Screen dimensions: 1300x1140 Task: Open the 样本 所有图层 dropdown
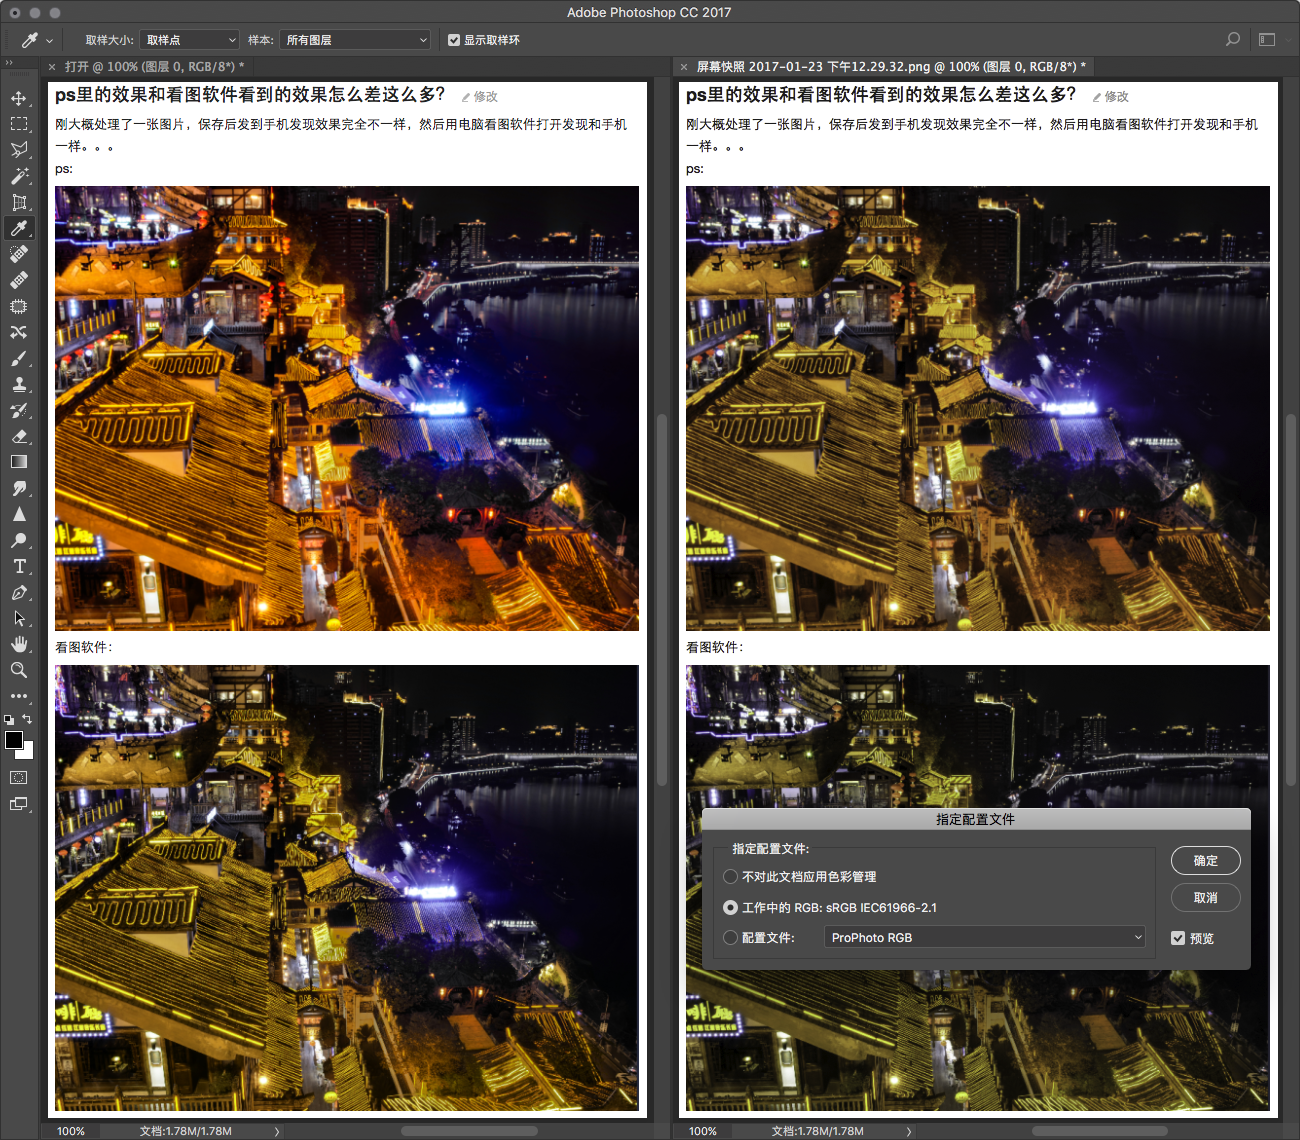[x=355, y=40]
